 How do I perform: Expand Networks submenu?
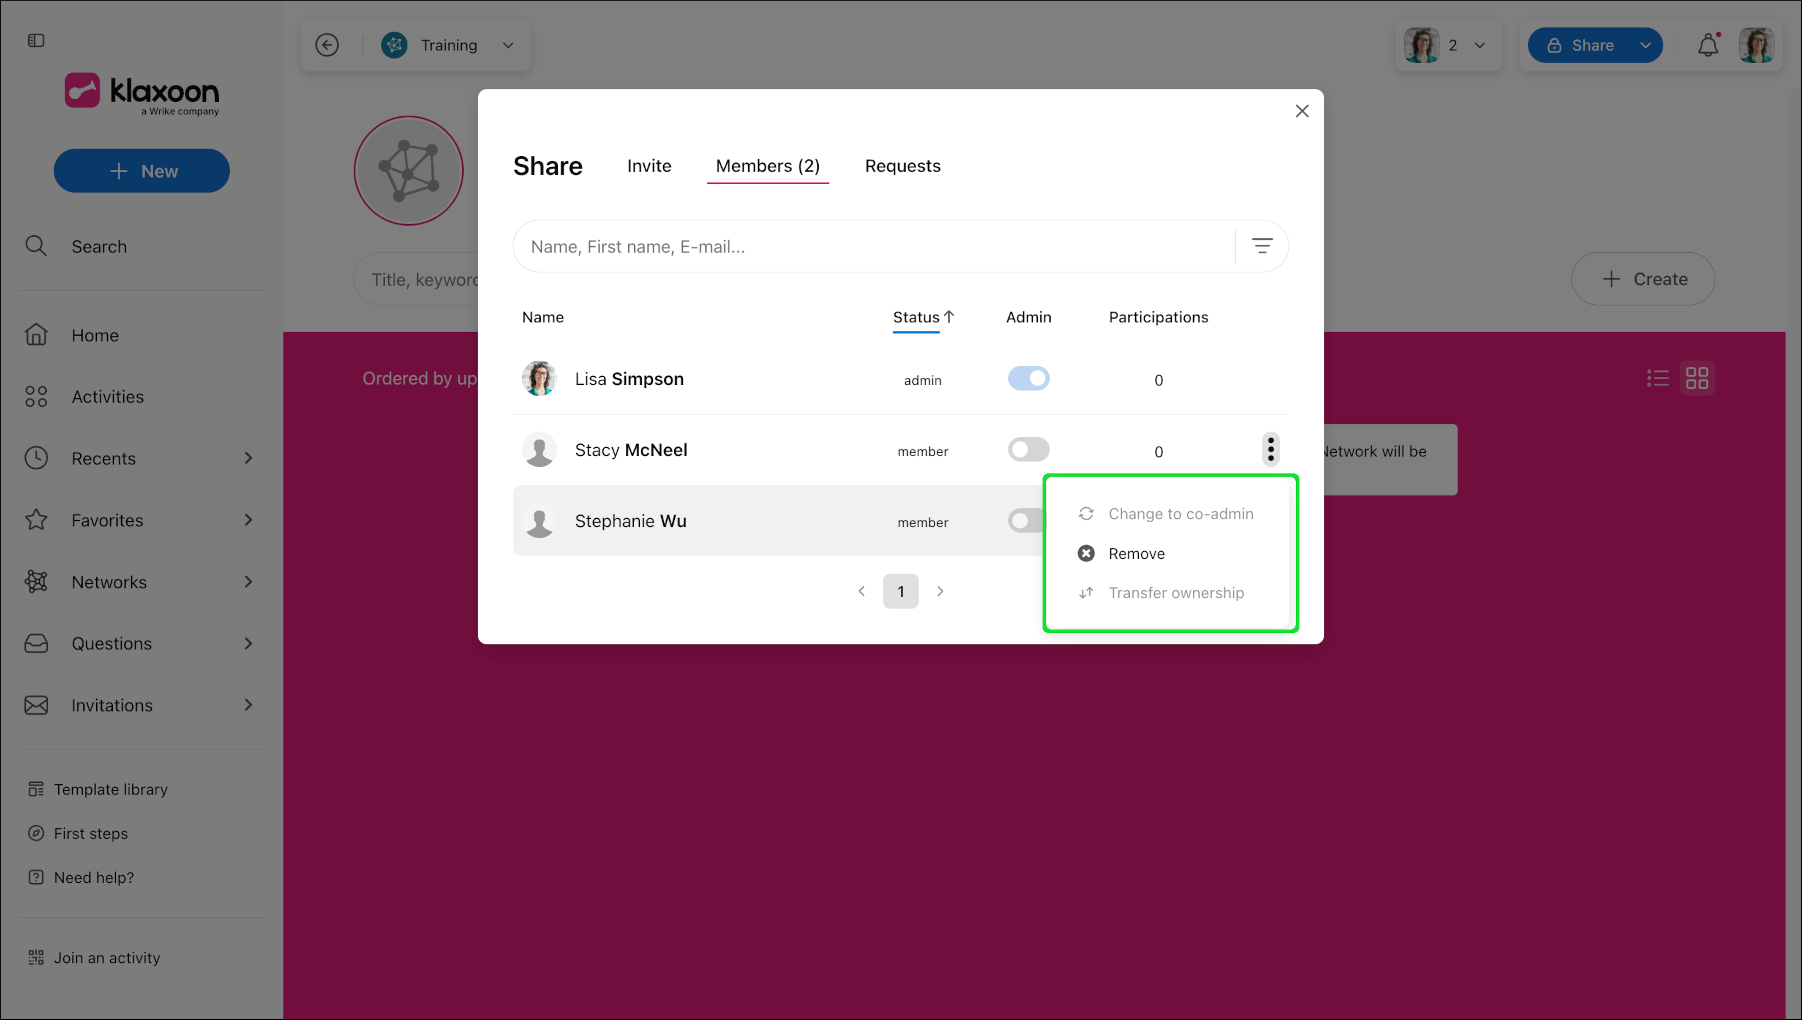tap(248, 582)
